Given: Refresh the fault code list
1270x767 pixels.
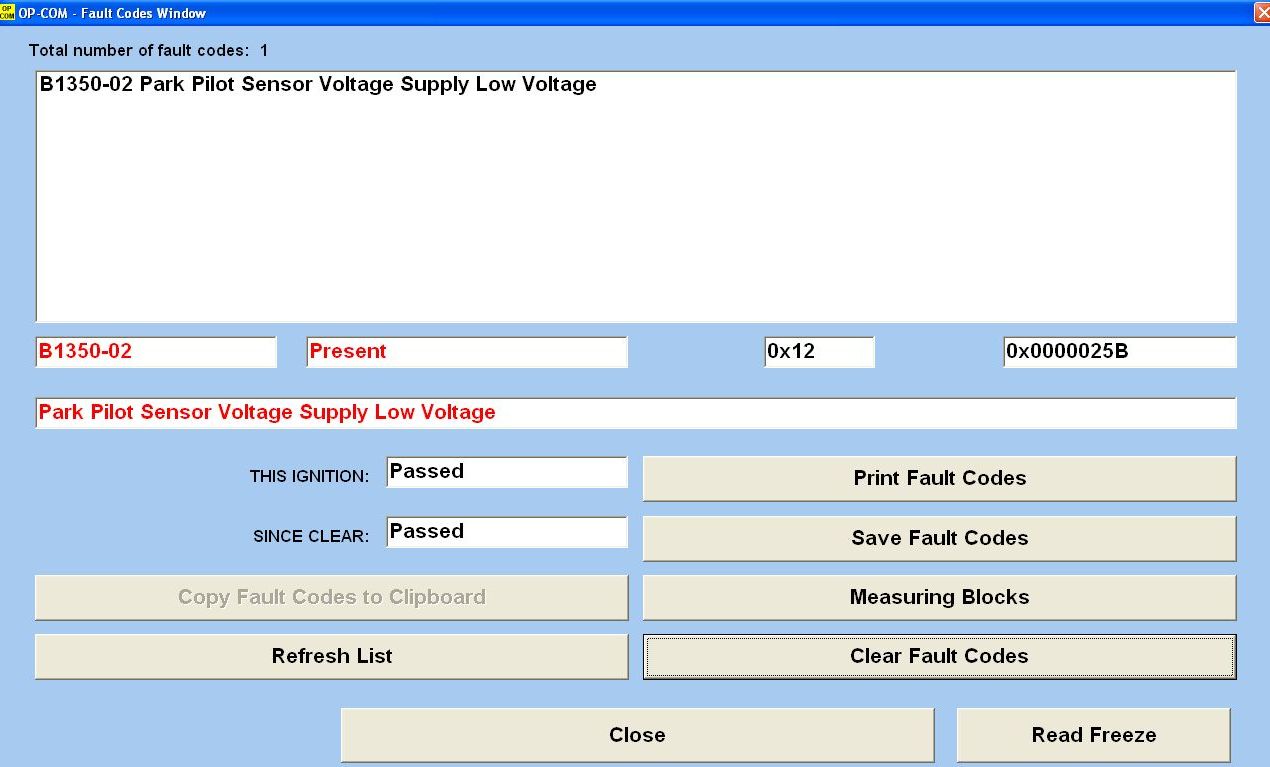Looking at the screenshot, I should pos(331,656).
